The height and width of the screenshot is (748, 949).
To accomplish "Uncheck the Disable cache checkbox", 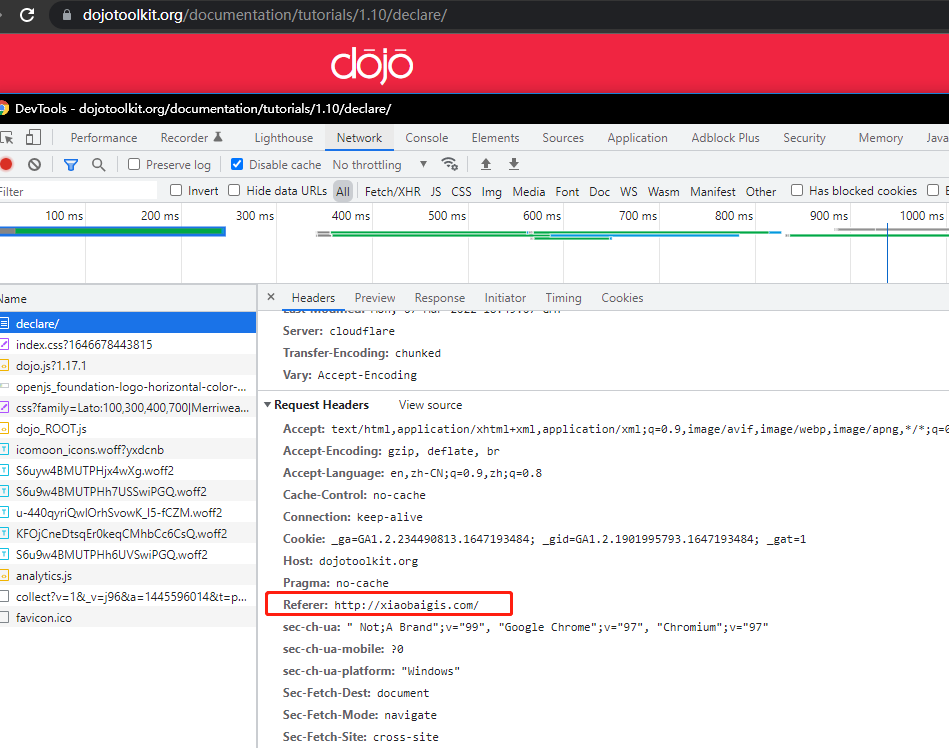I will [237, 165].
